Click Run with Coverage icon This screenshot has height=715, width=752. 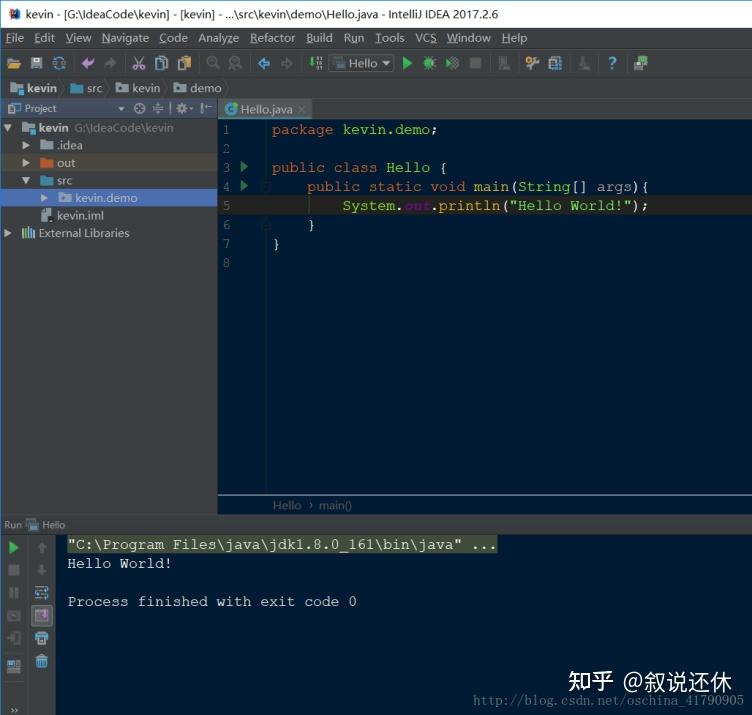(452, 63)
